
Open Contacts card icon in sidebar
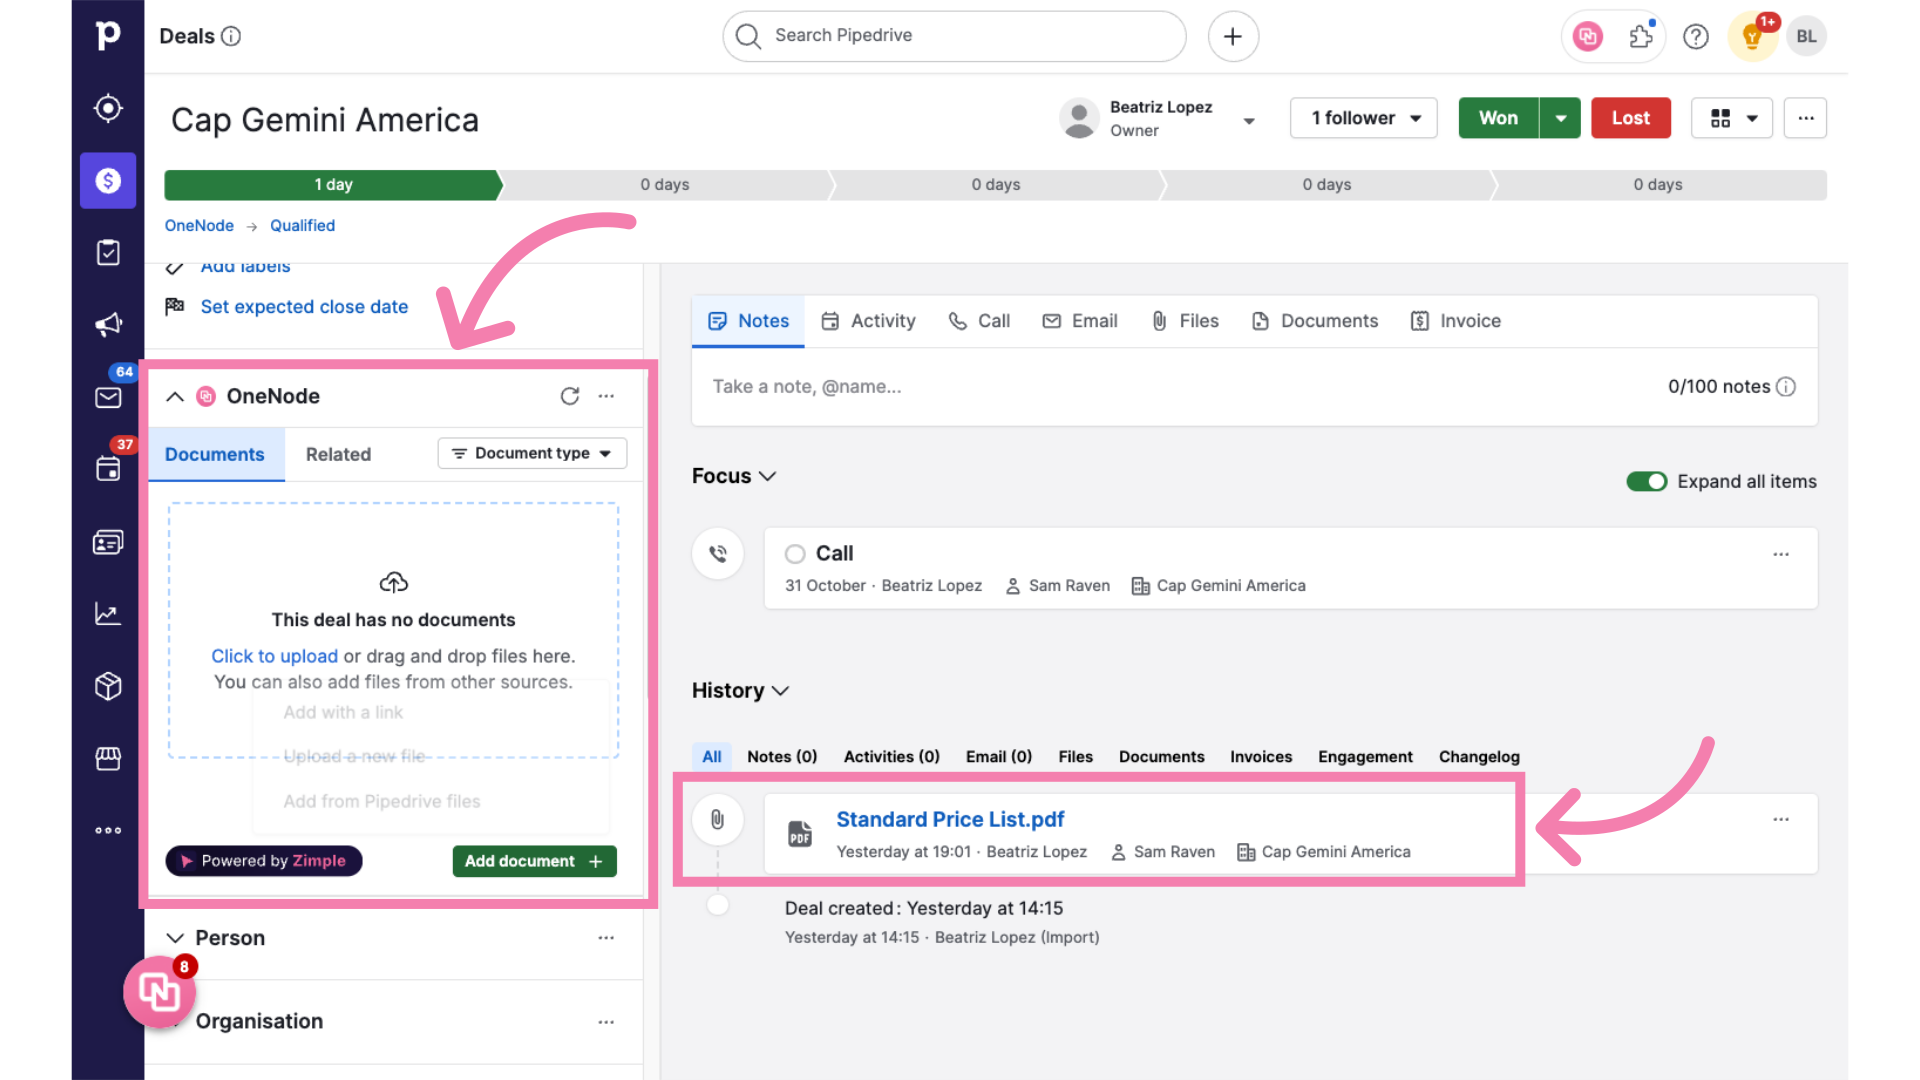(x=108, y=542)
